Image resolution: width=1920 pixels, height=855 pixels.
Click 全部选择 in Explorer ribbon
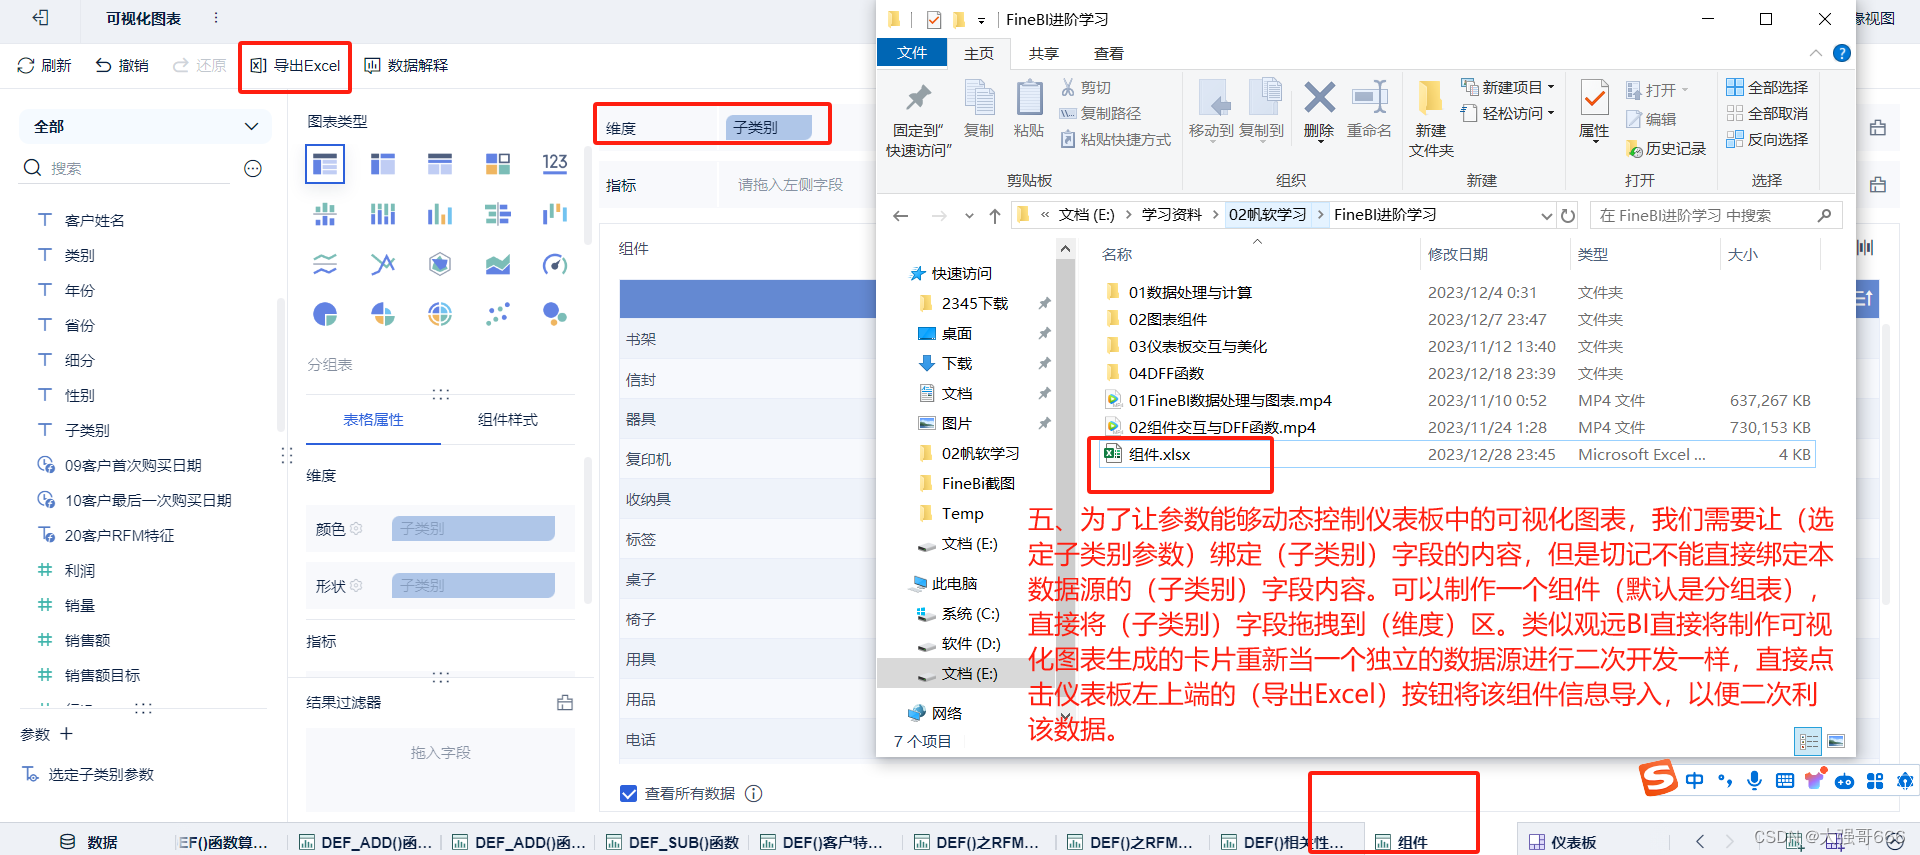click(1766, 87)
